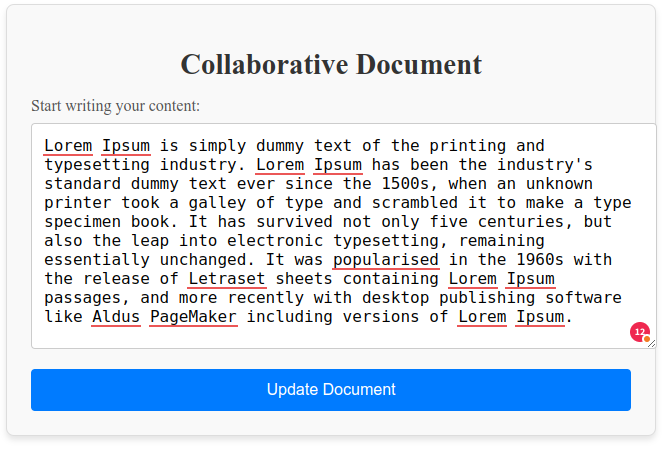Click the underlined word 'Letraset'
The image size is (664, 449).
click(227, 279)
